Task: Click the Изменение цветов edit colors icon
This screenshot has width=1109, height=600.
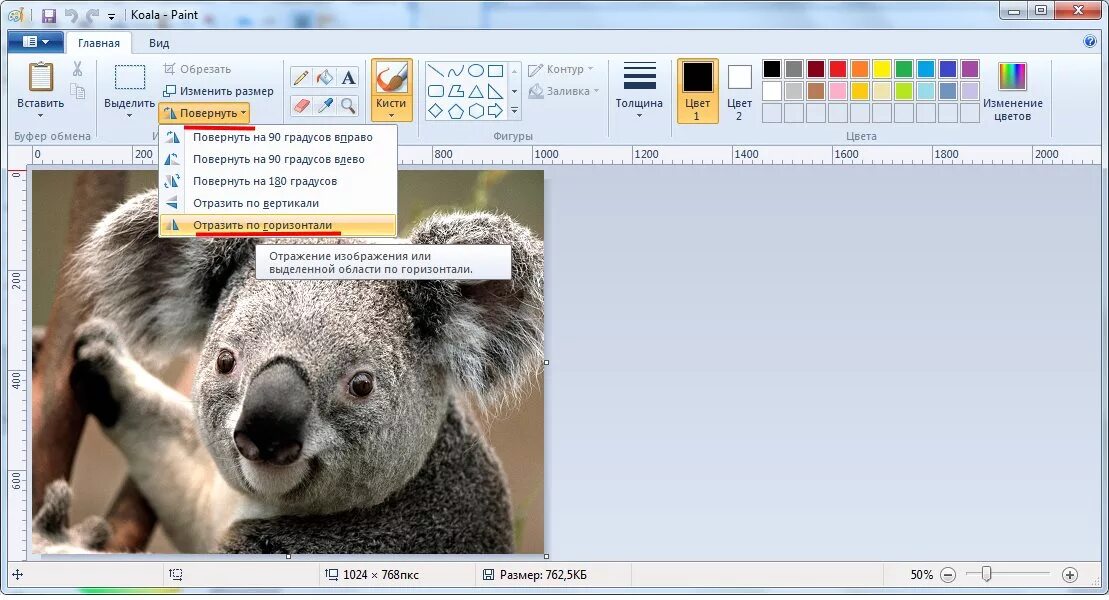Action: [x=1012, y=76]
